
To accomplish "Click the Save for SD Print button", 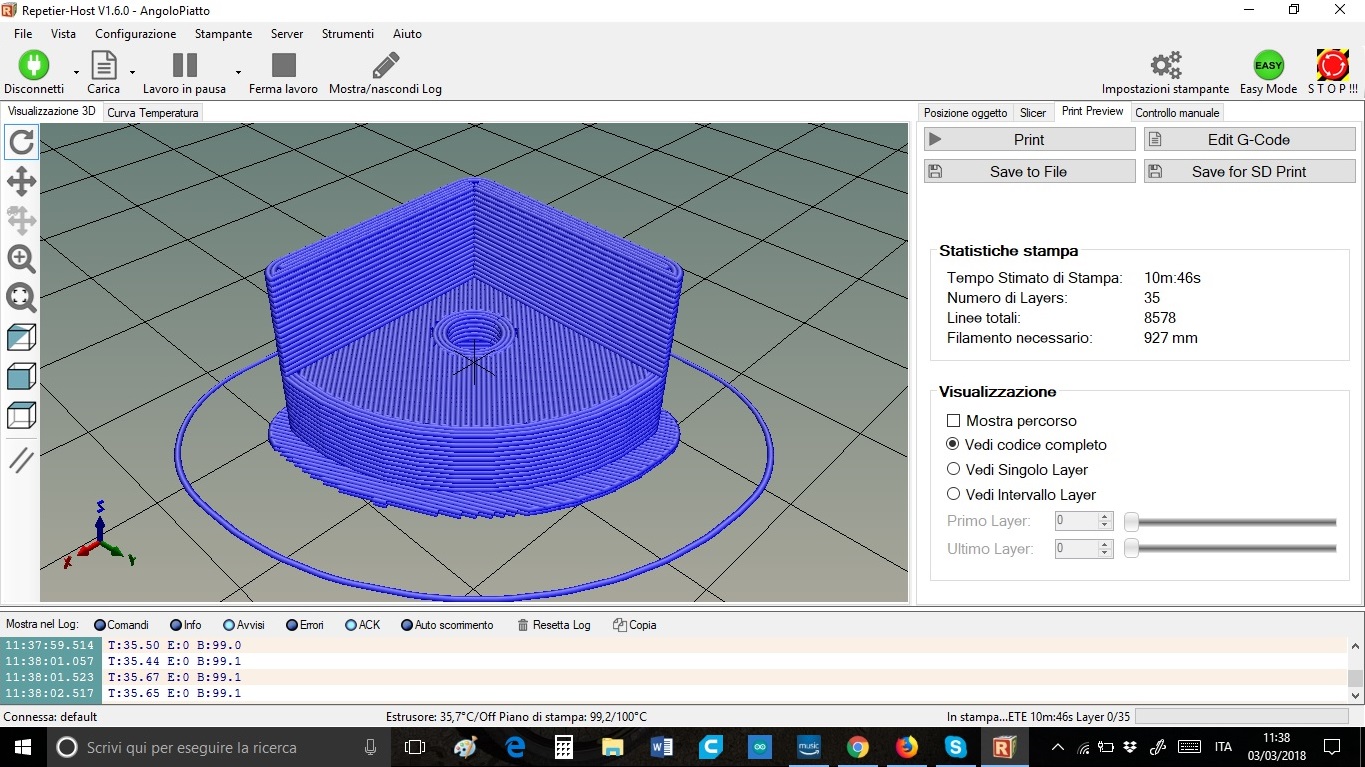I will tap(1249, 172).
